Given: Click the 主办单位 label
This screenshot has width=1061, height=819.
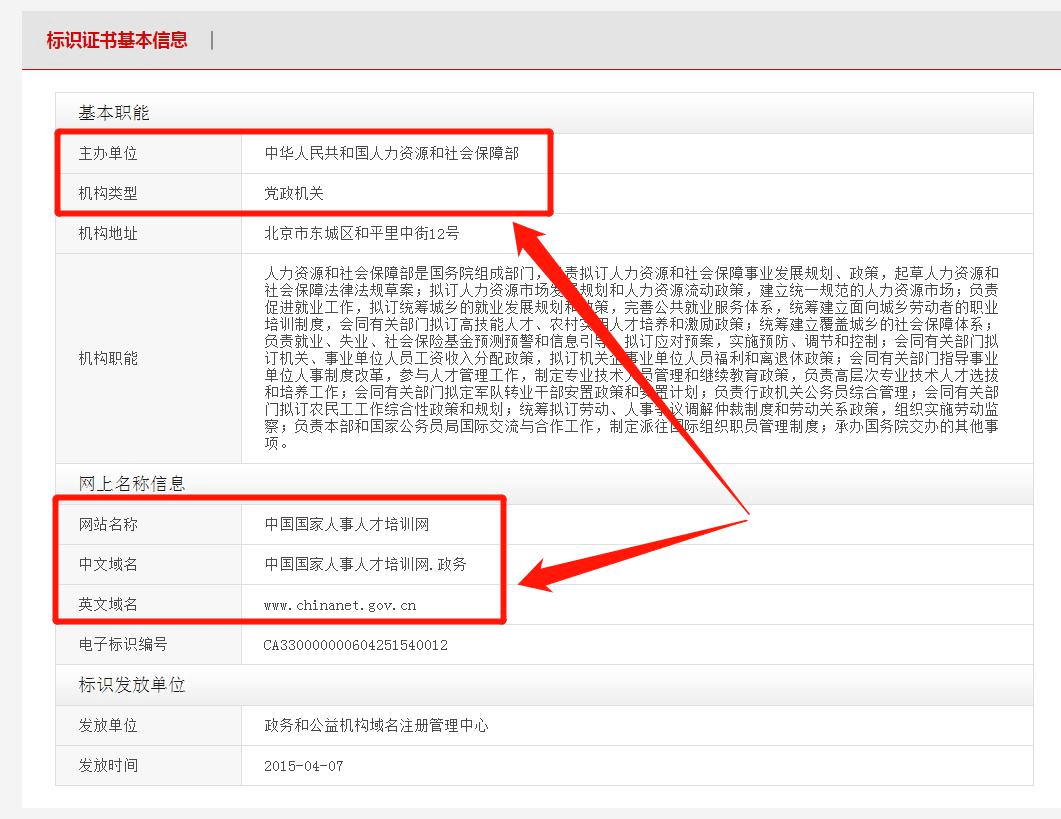Looking at the screenshot, I should 108,154.
